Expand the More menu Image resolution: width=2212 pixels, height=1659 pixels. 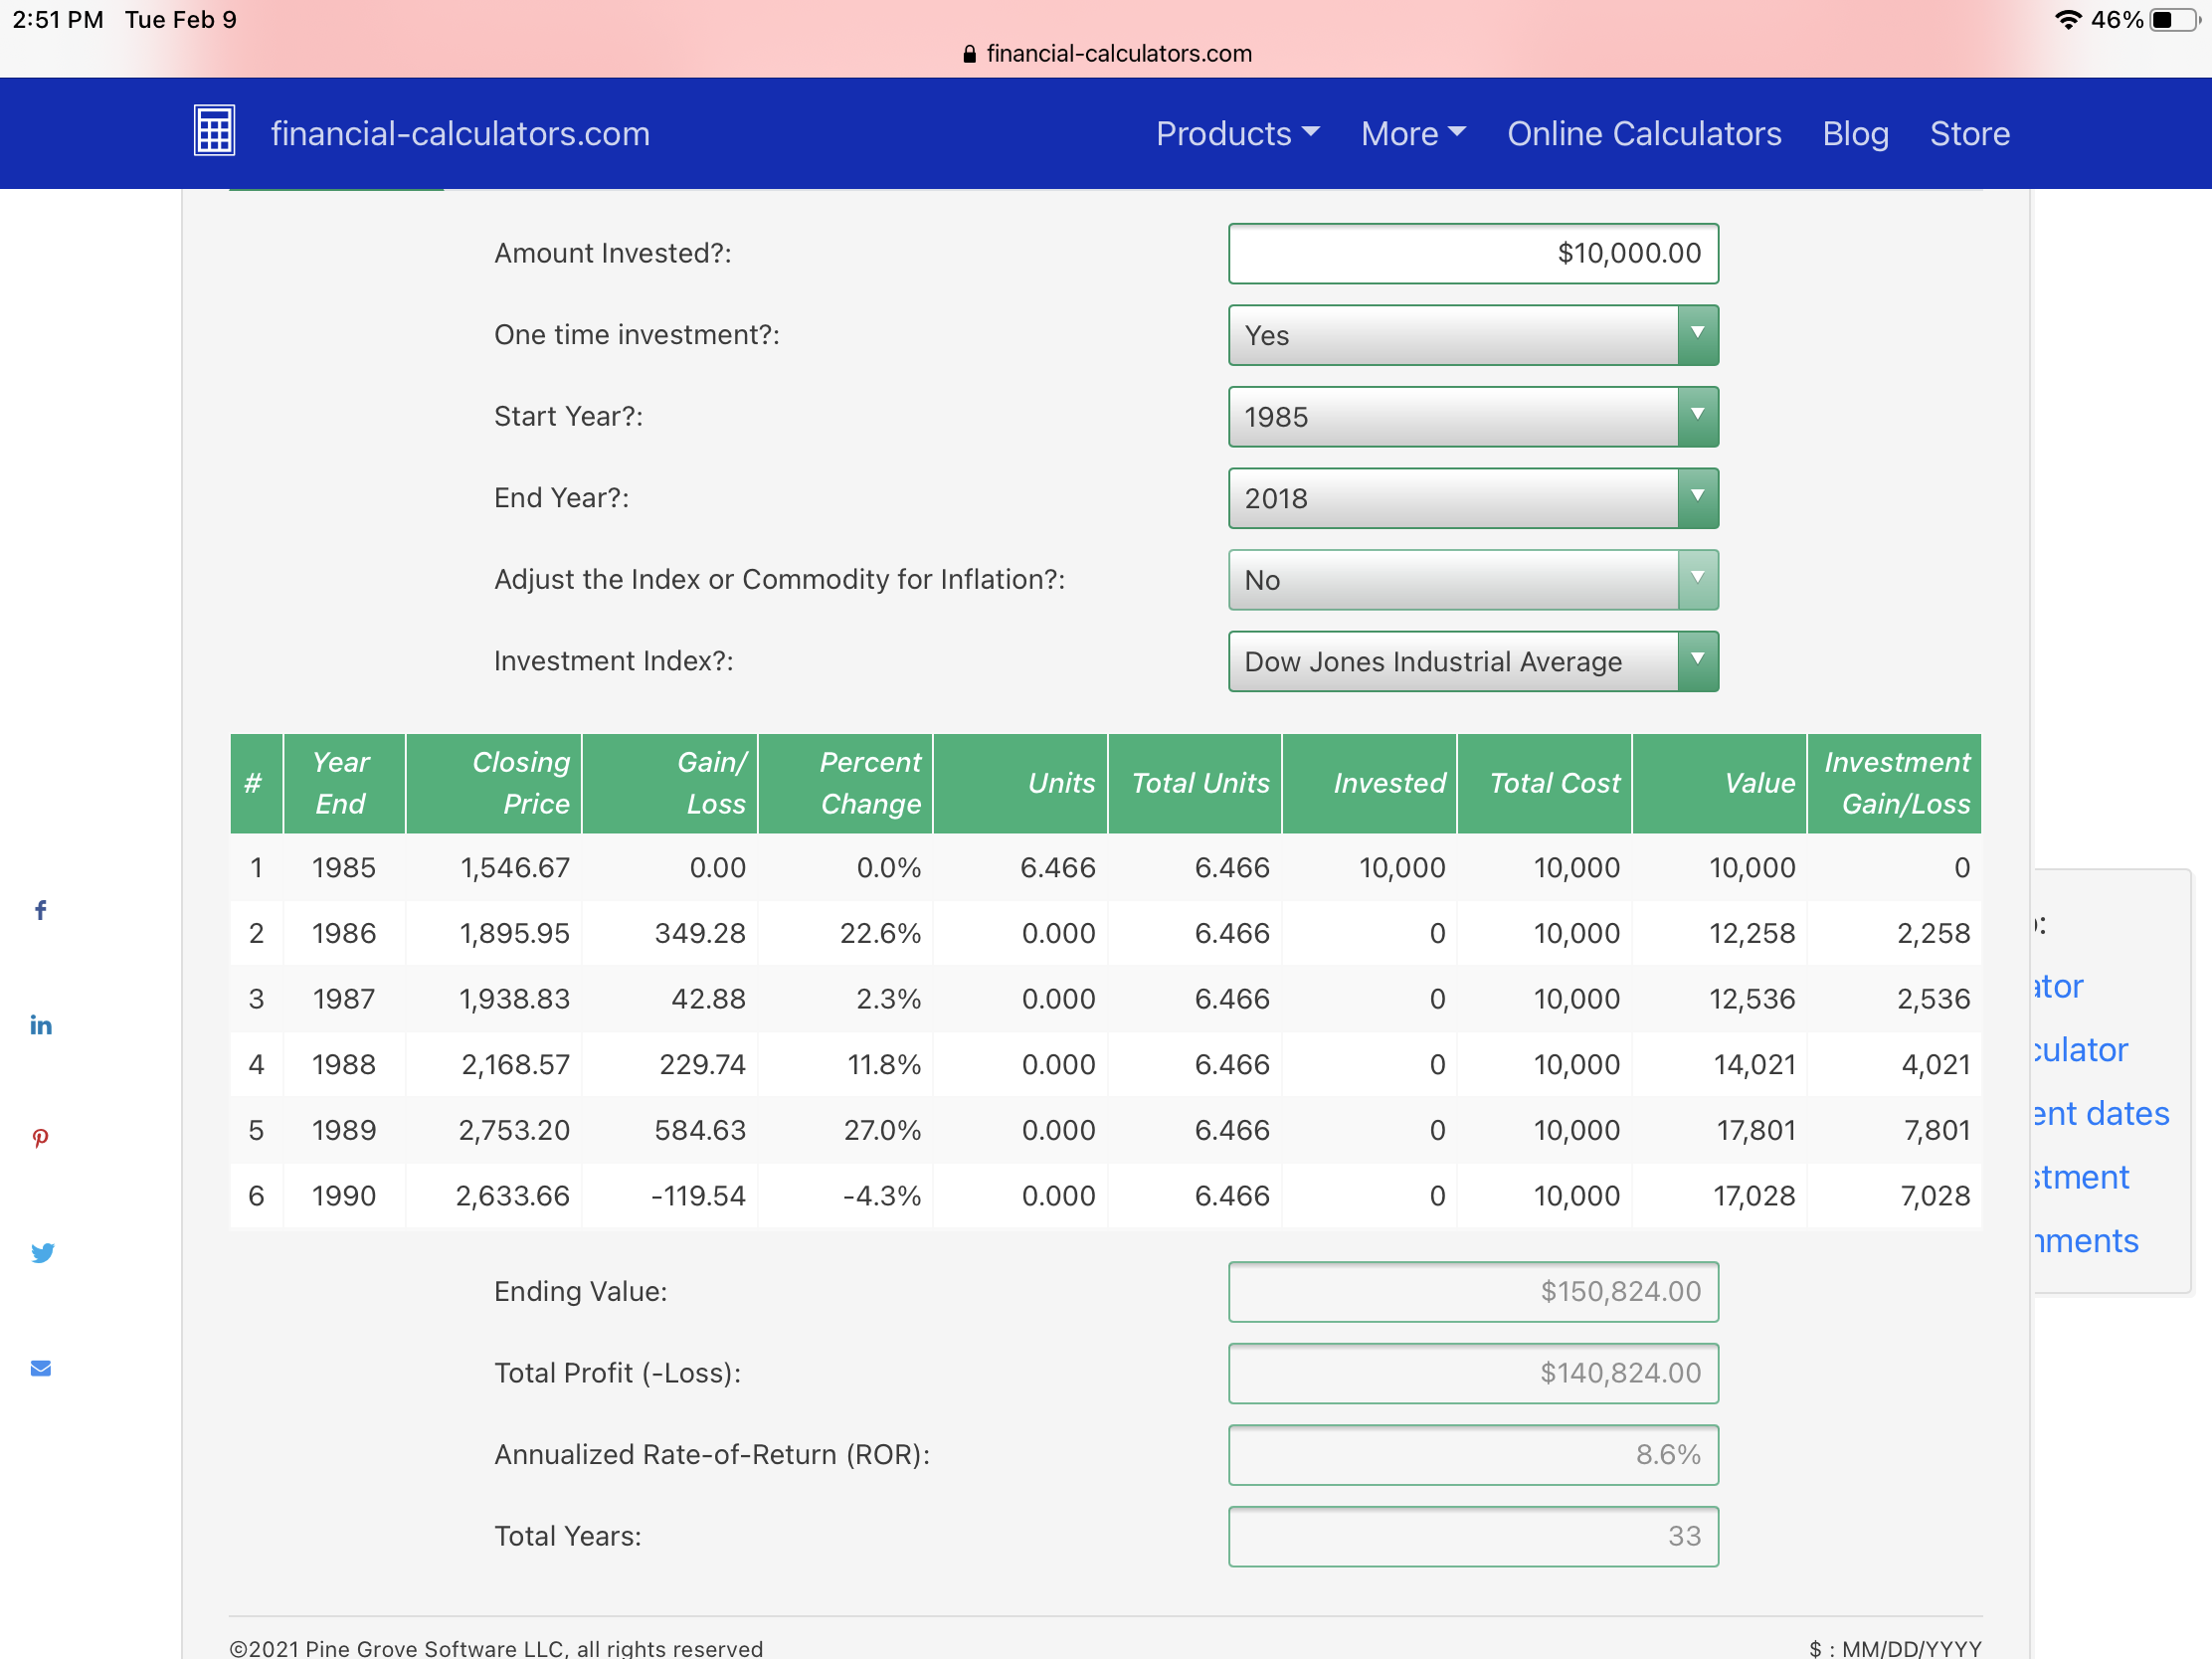coord(1412,133)
